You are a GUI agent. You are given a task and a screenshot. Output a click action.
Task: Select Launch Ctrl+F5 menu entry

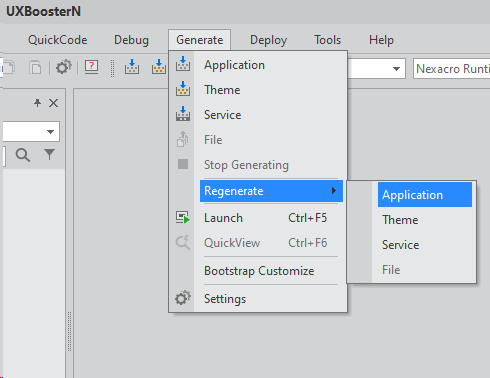pos(258,218)
